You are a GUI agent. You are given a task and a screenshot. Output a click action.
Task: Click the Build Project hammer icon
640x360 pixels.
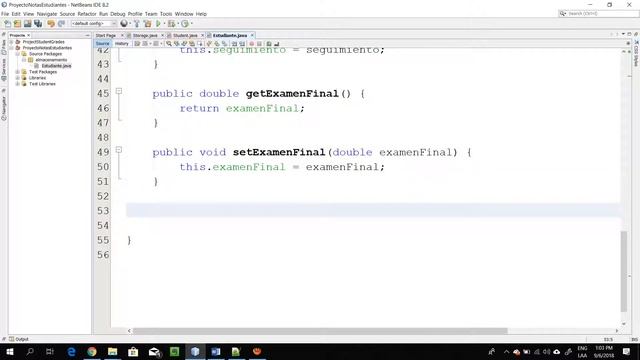137,24
